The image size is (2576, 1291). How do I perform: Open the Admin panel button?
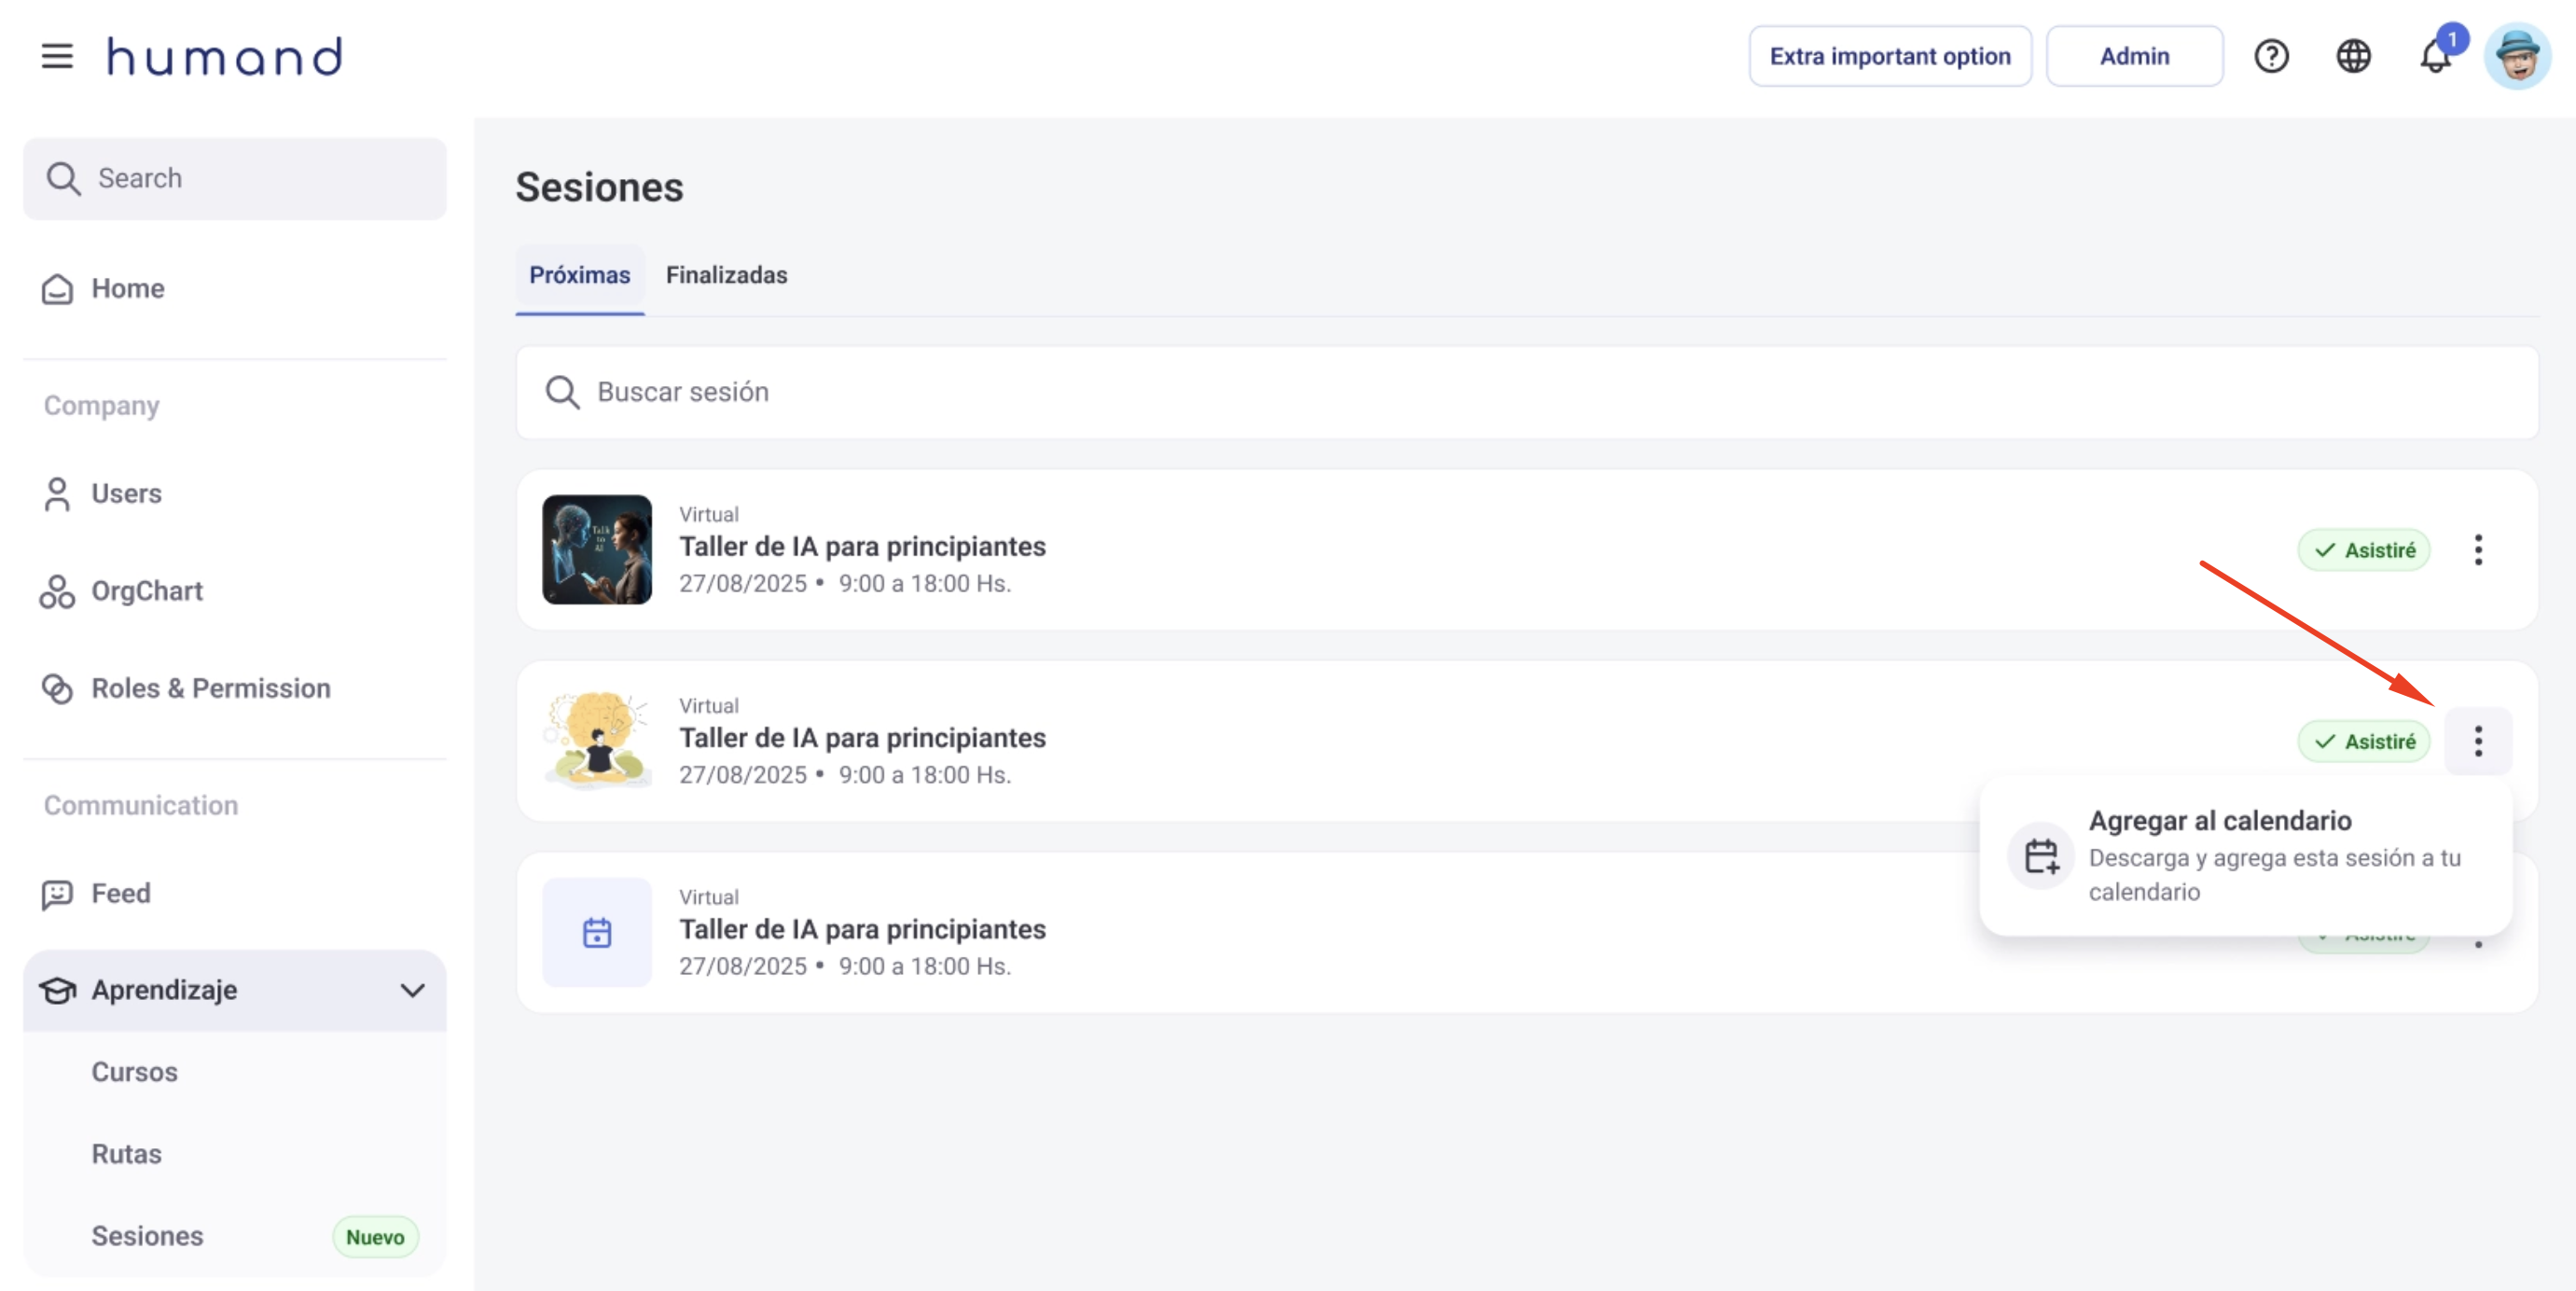[x=2134, y=56]
